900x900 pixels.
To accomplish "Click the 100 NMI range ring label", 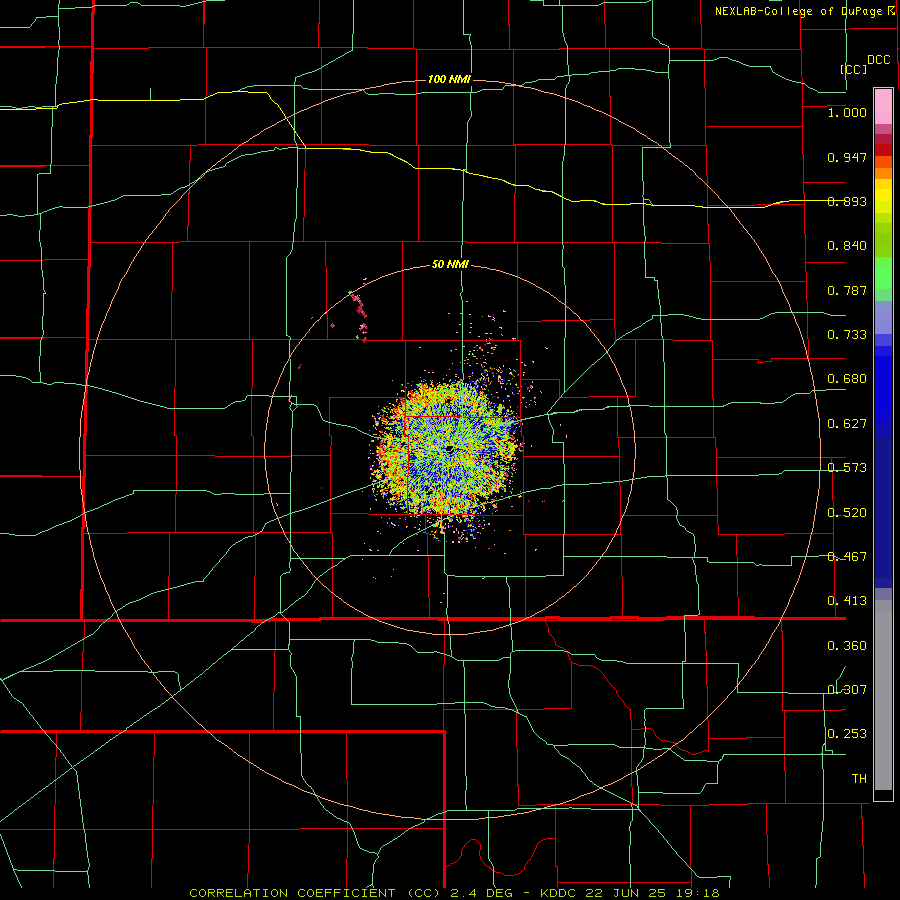I will 449,79.
